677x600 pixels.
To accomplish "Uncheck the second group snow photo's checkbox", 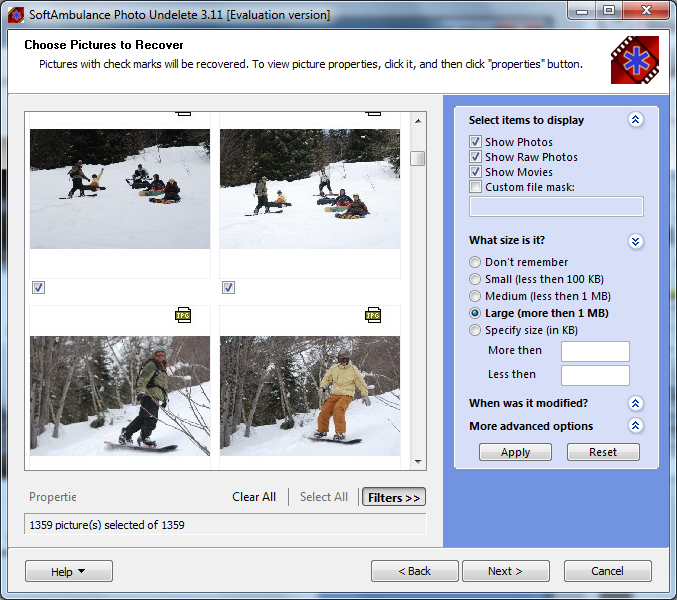I will click(x=228, y=287).
